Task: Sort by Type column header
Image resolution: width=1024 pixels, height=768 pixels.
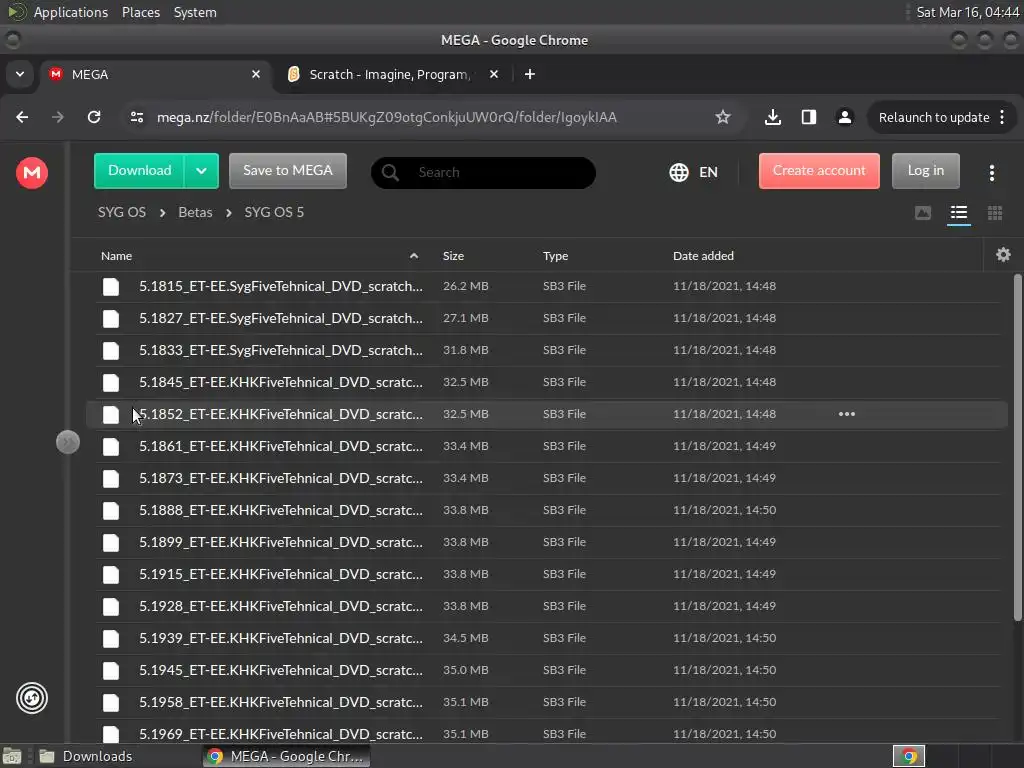Action: 555,256
